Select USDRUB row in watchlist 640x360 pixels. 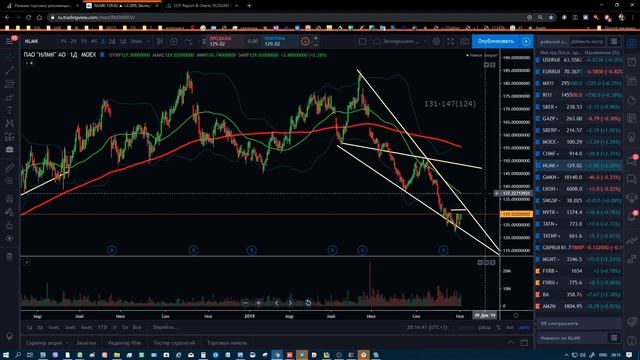[578, 60]
